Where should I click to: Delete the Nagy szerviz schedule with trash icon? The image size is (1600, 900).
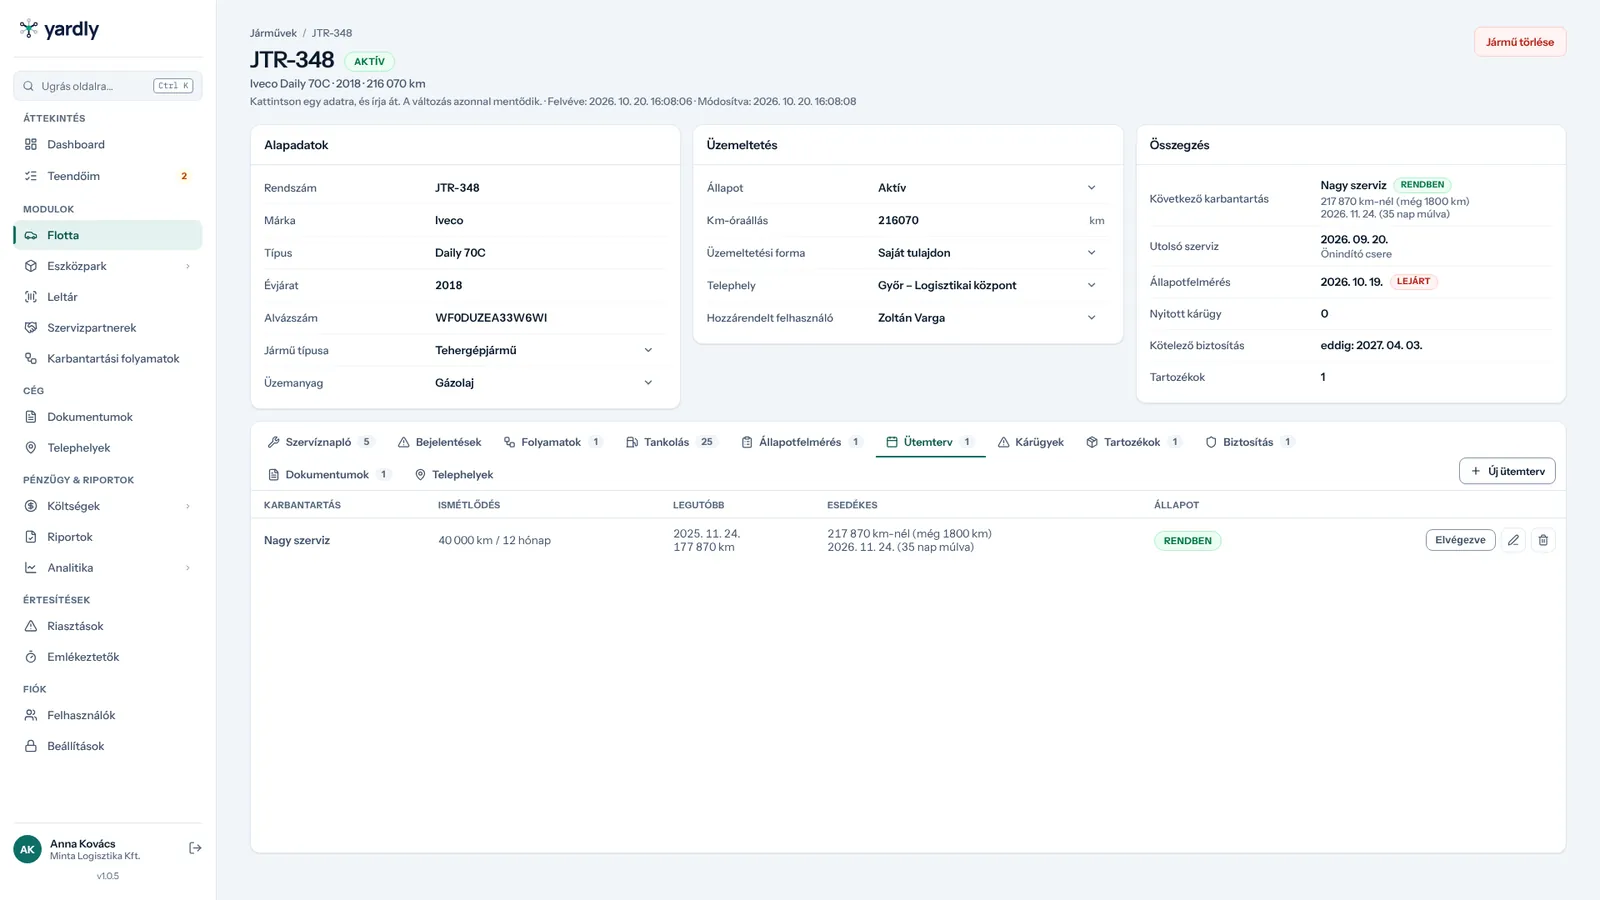tap(1543, 540)
